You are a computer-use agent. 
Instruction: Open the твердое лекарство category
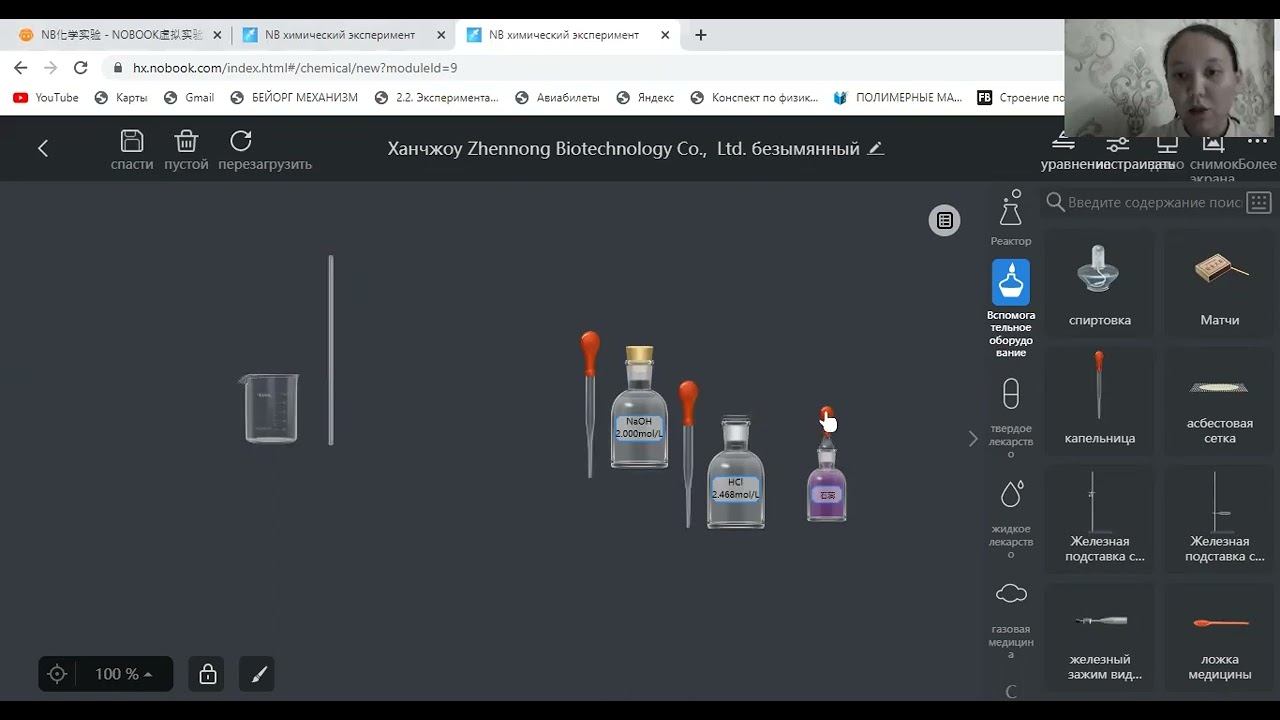pyautogui.click(x=1011, y=418)
